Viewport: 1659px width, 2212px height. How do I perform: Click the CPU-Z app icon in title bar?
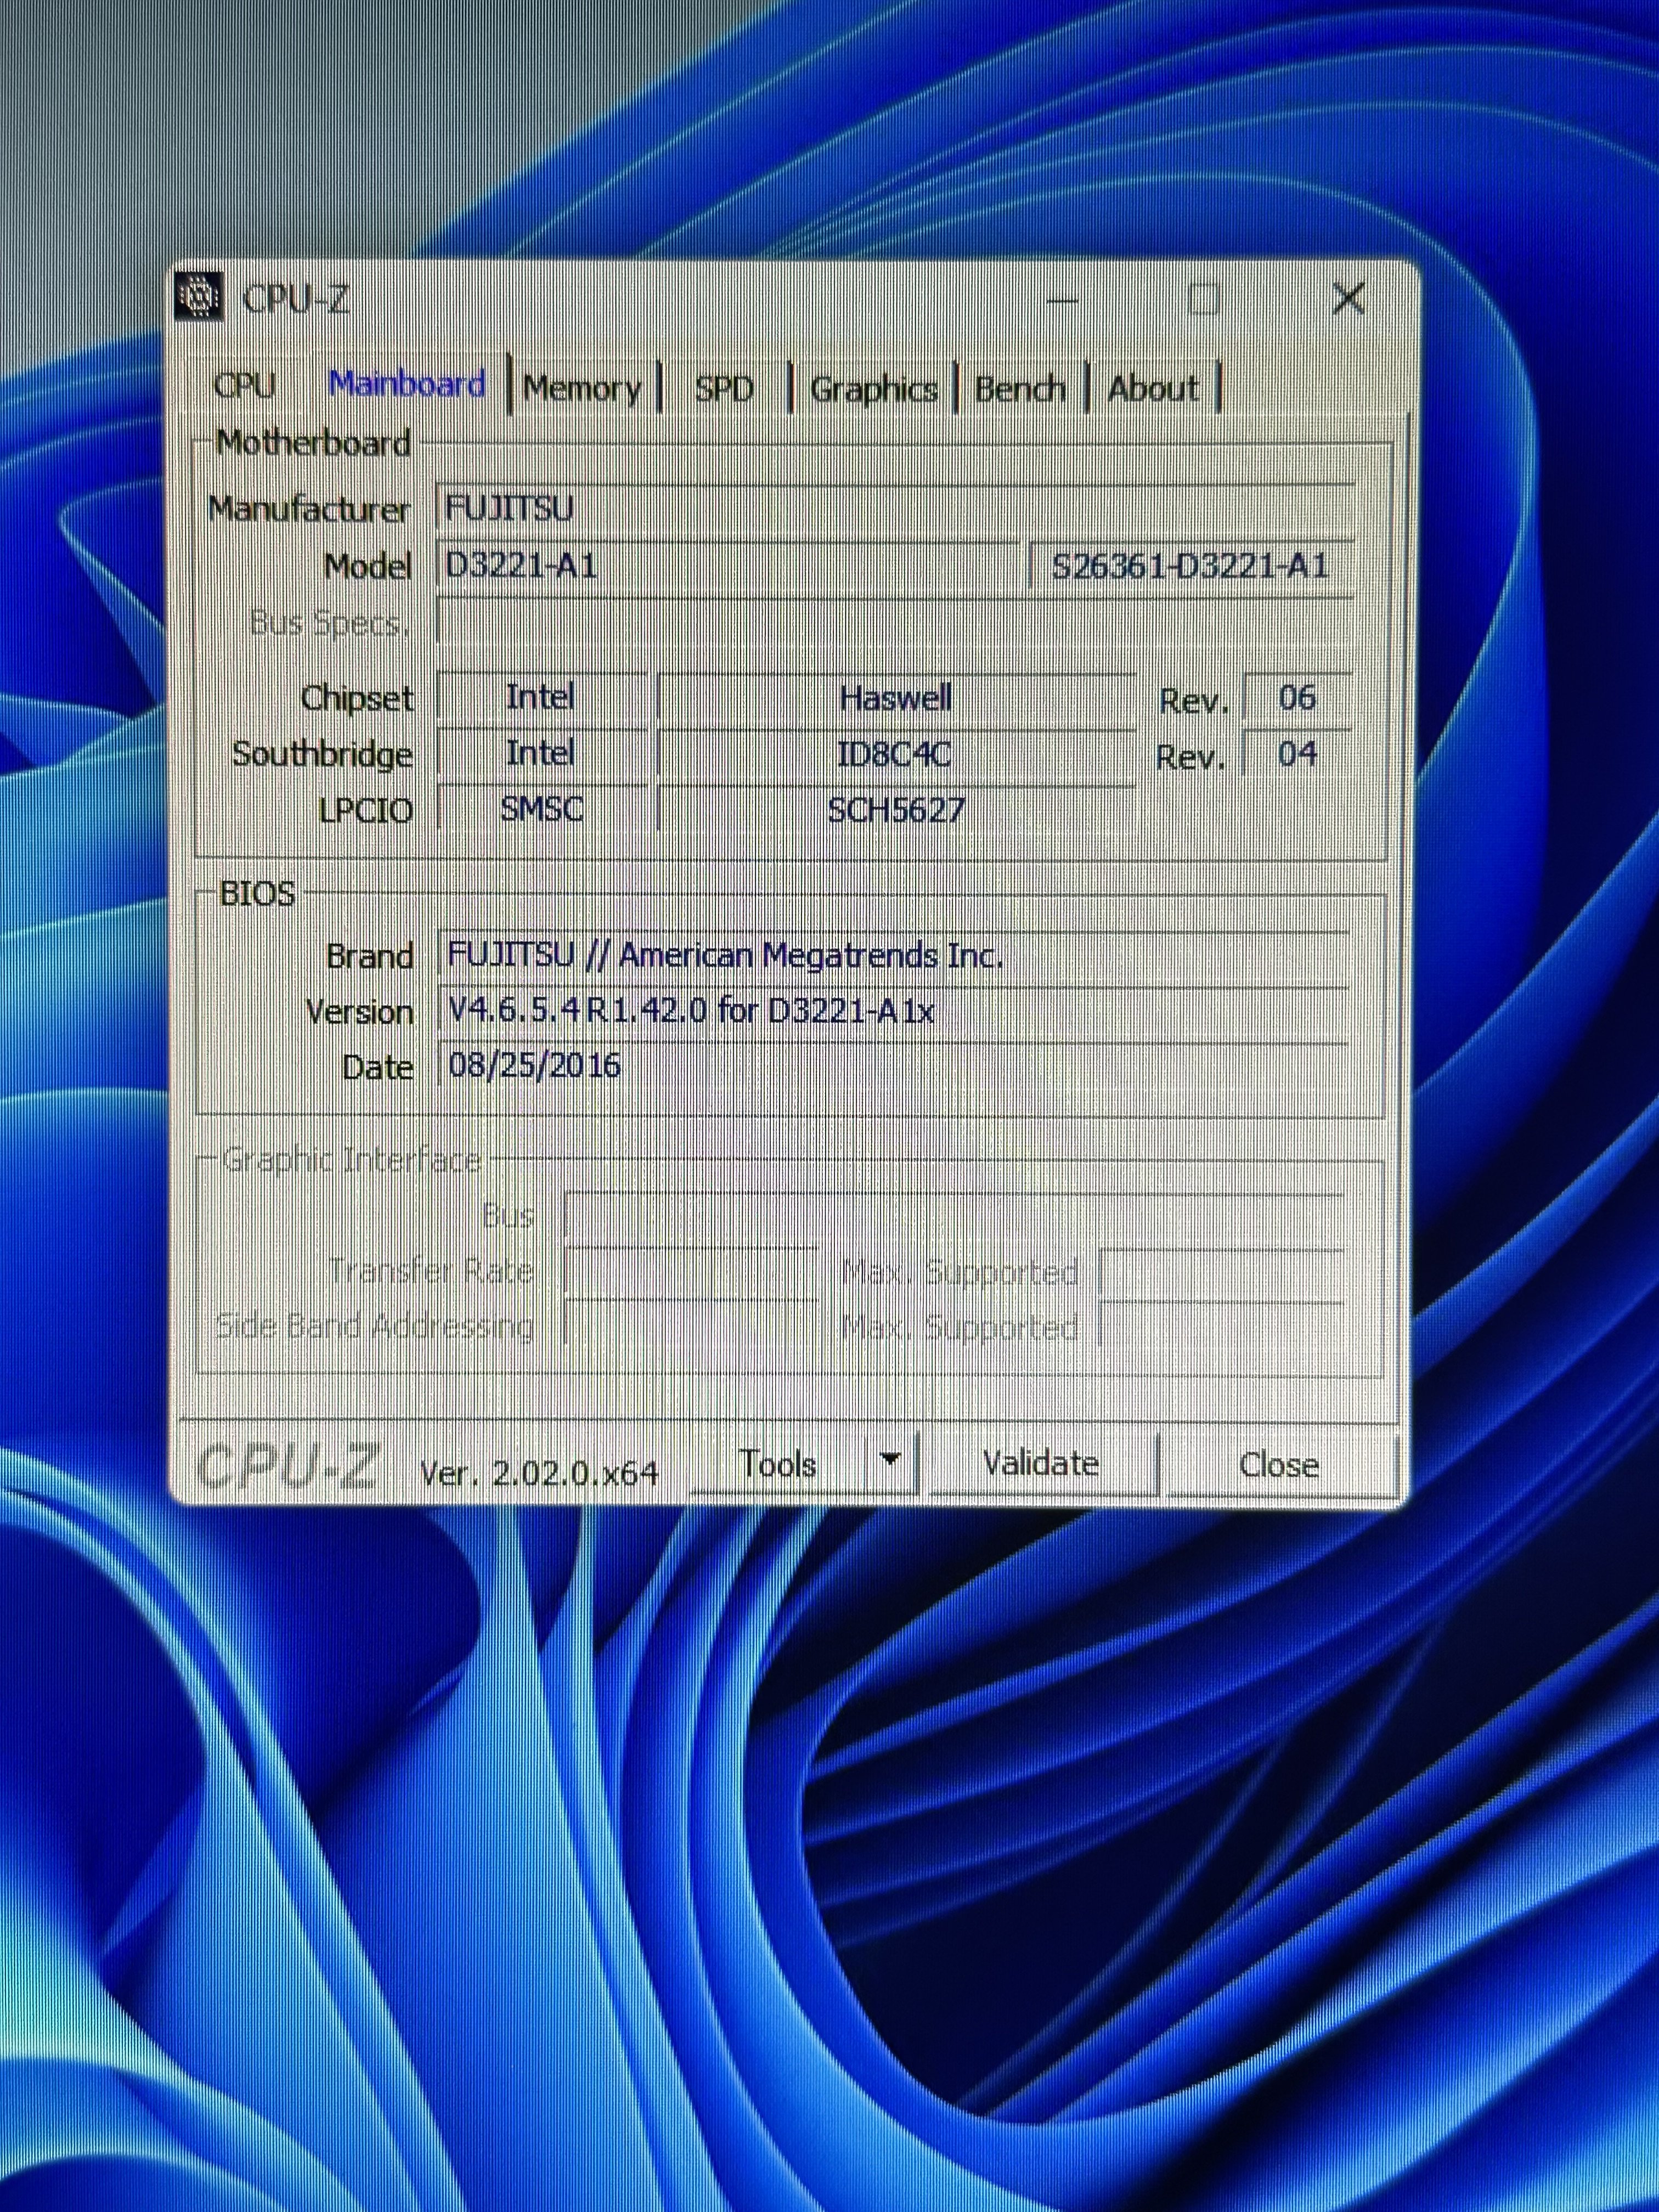click(x=198, y=297)
